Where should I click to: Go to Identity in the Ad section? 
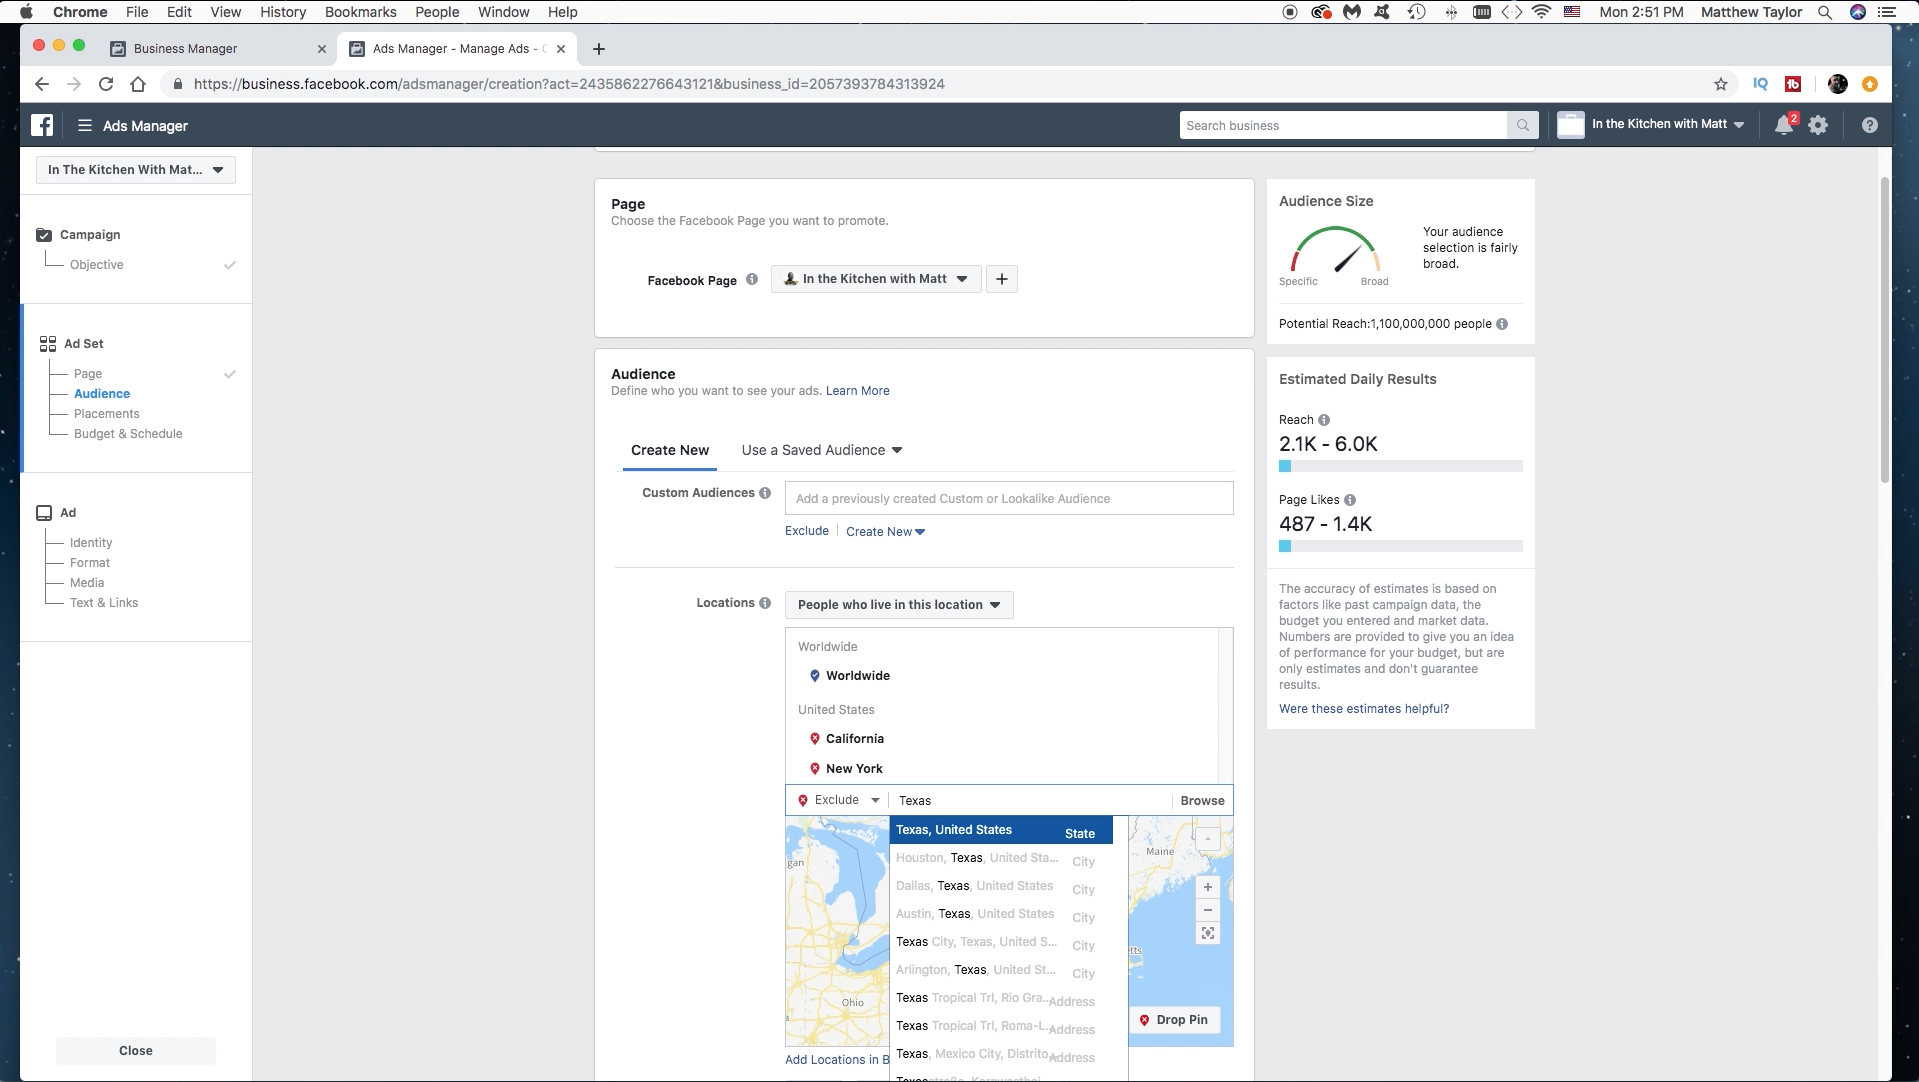click(x=91, y=543)
